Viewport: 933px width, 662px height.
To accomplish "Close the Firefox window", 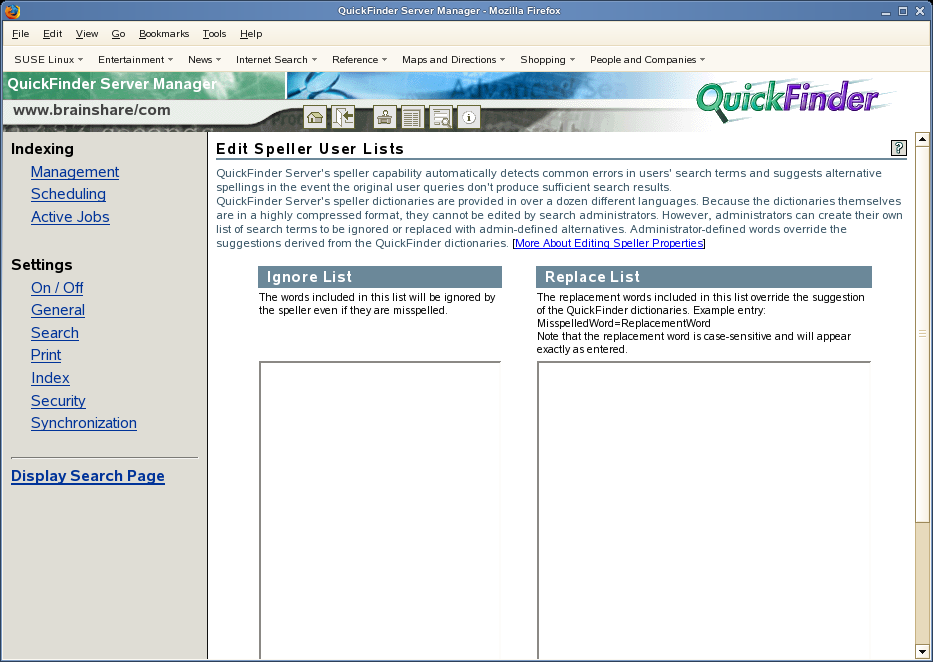I will click(x=920, y=11).
